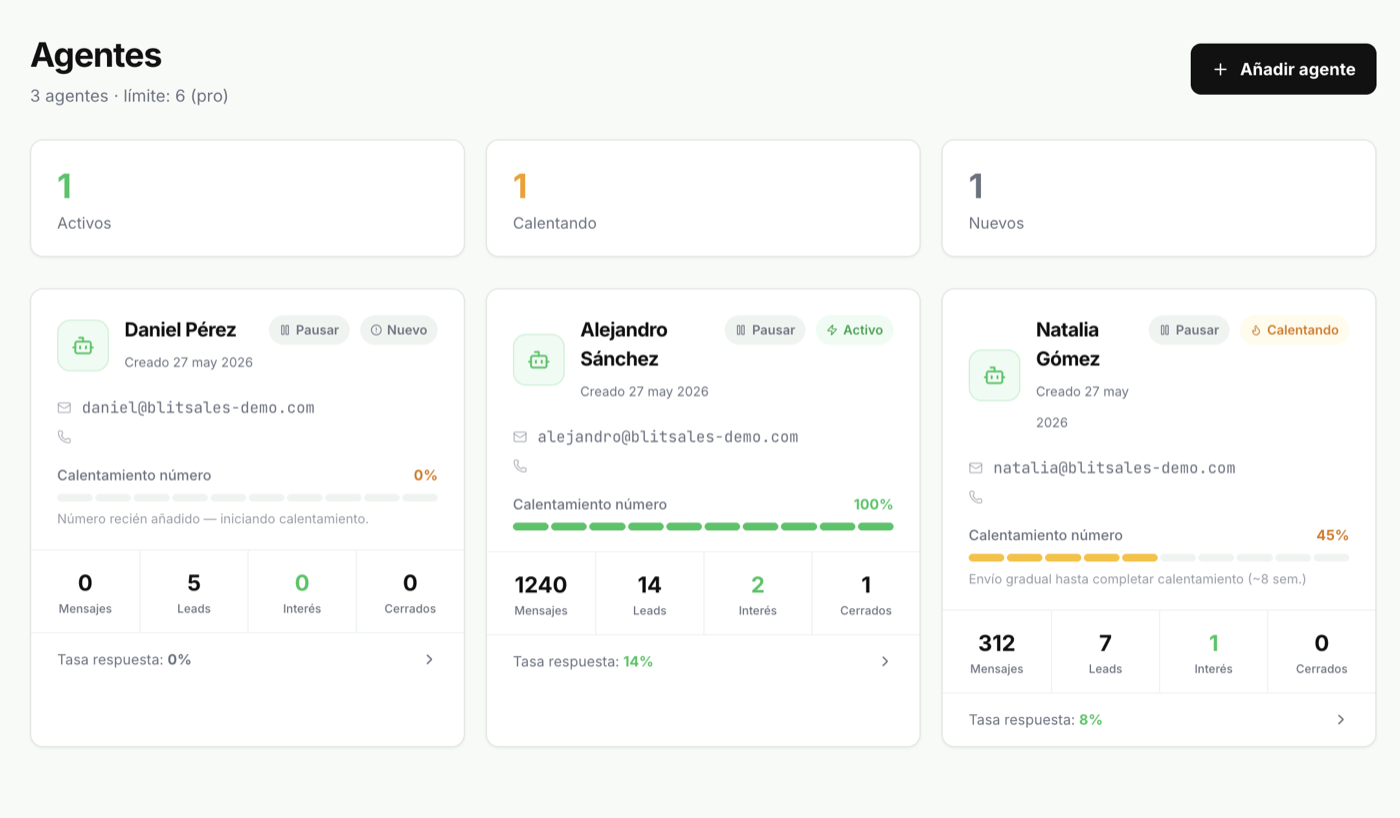Click the Tasa respuesta: 0% text
Image resolution: width=1400 pixels, height=818 pixels.
click(x=124, y=660)
